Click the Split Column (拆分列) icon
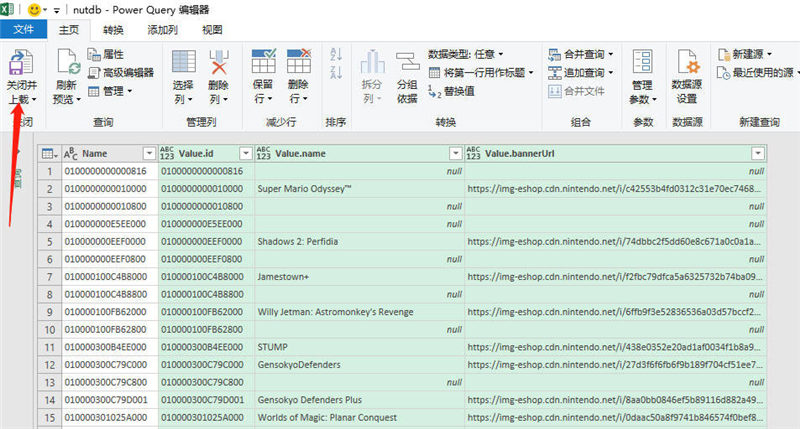This screenshot has width=800, height=429. (372, 62)
